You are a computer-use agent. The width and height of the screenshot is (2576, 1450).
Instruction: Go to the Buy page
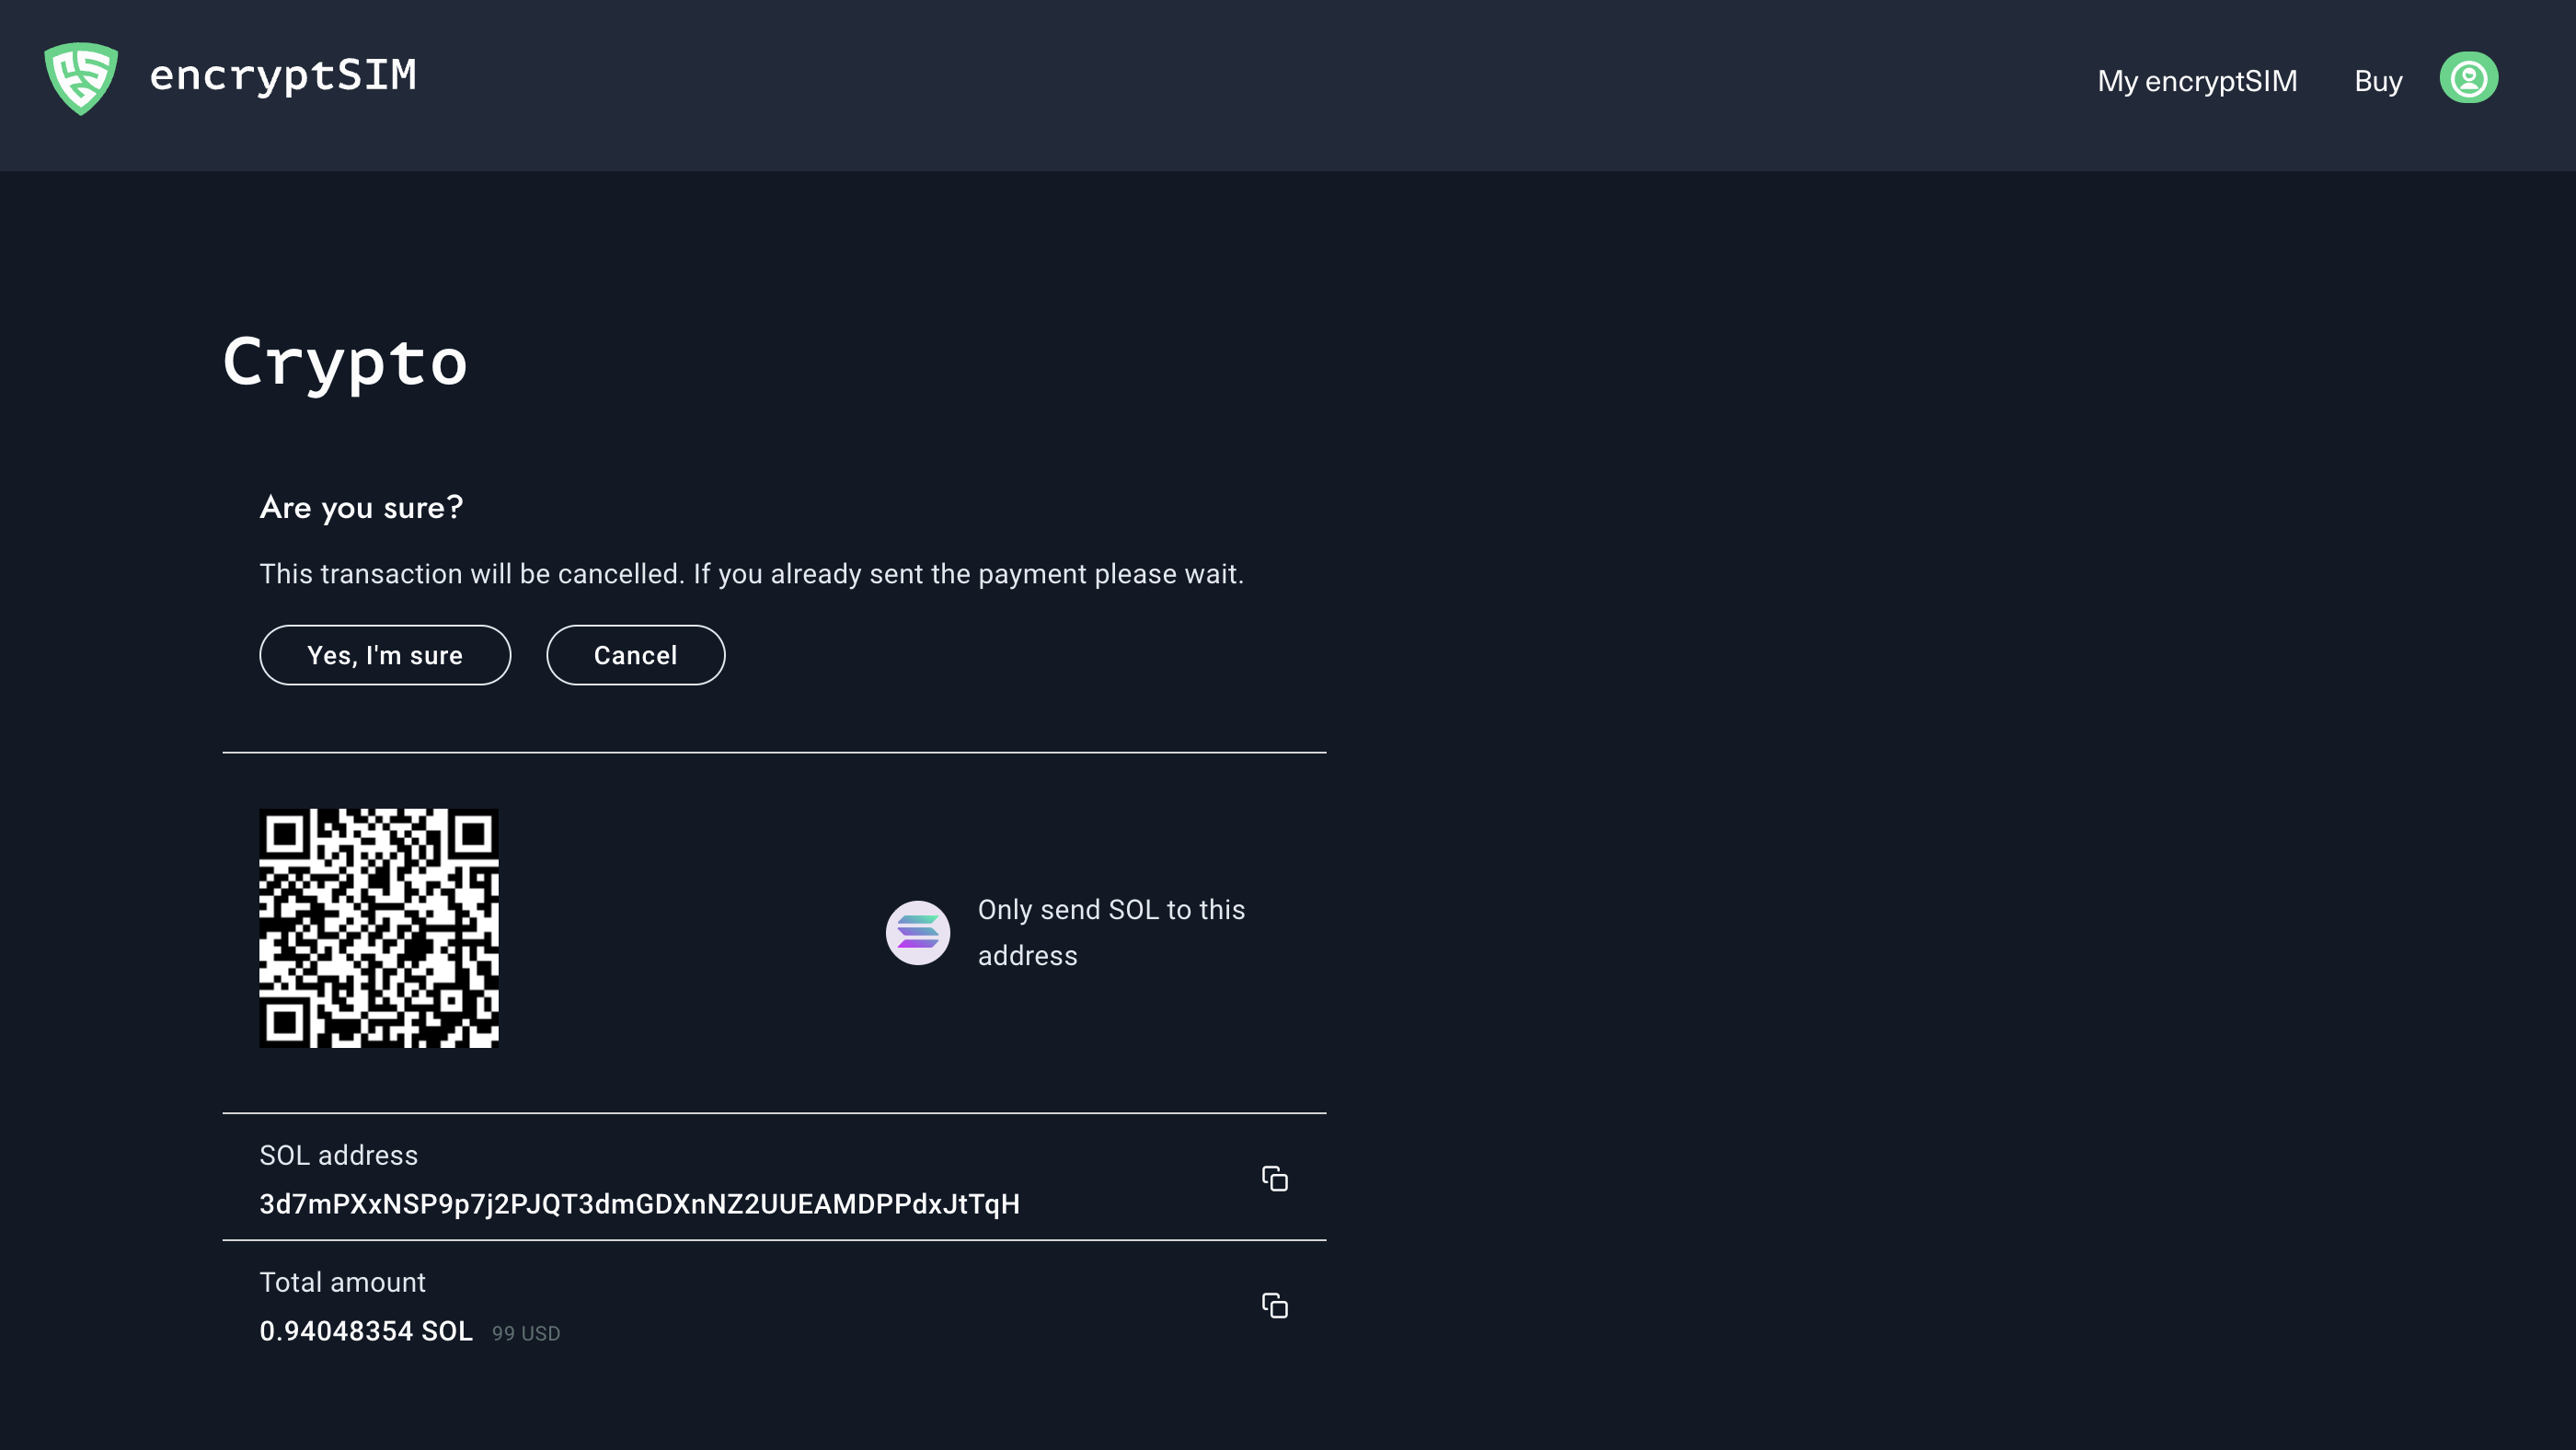(2377, 81)
